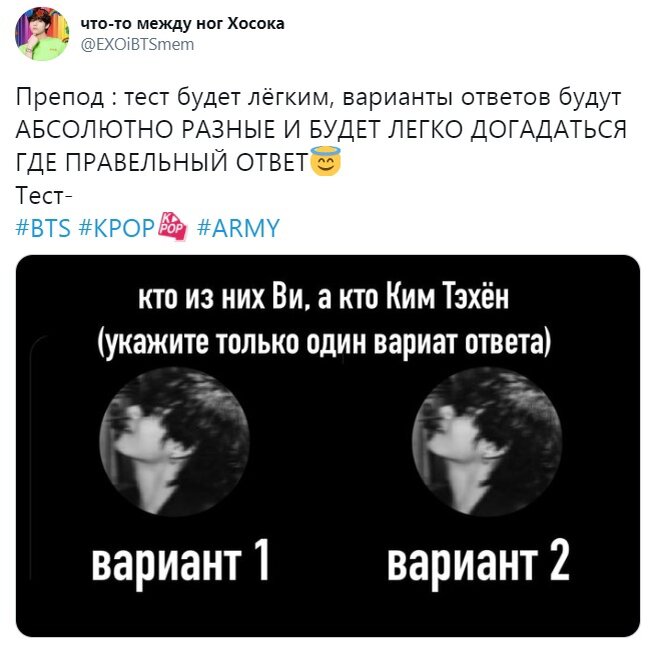Click the 'вариант 2' label
The width and height of the screenshot is (655, 647).
(x=479, y=563)
